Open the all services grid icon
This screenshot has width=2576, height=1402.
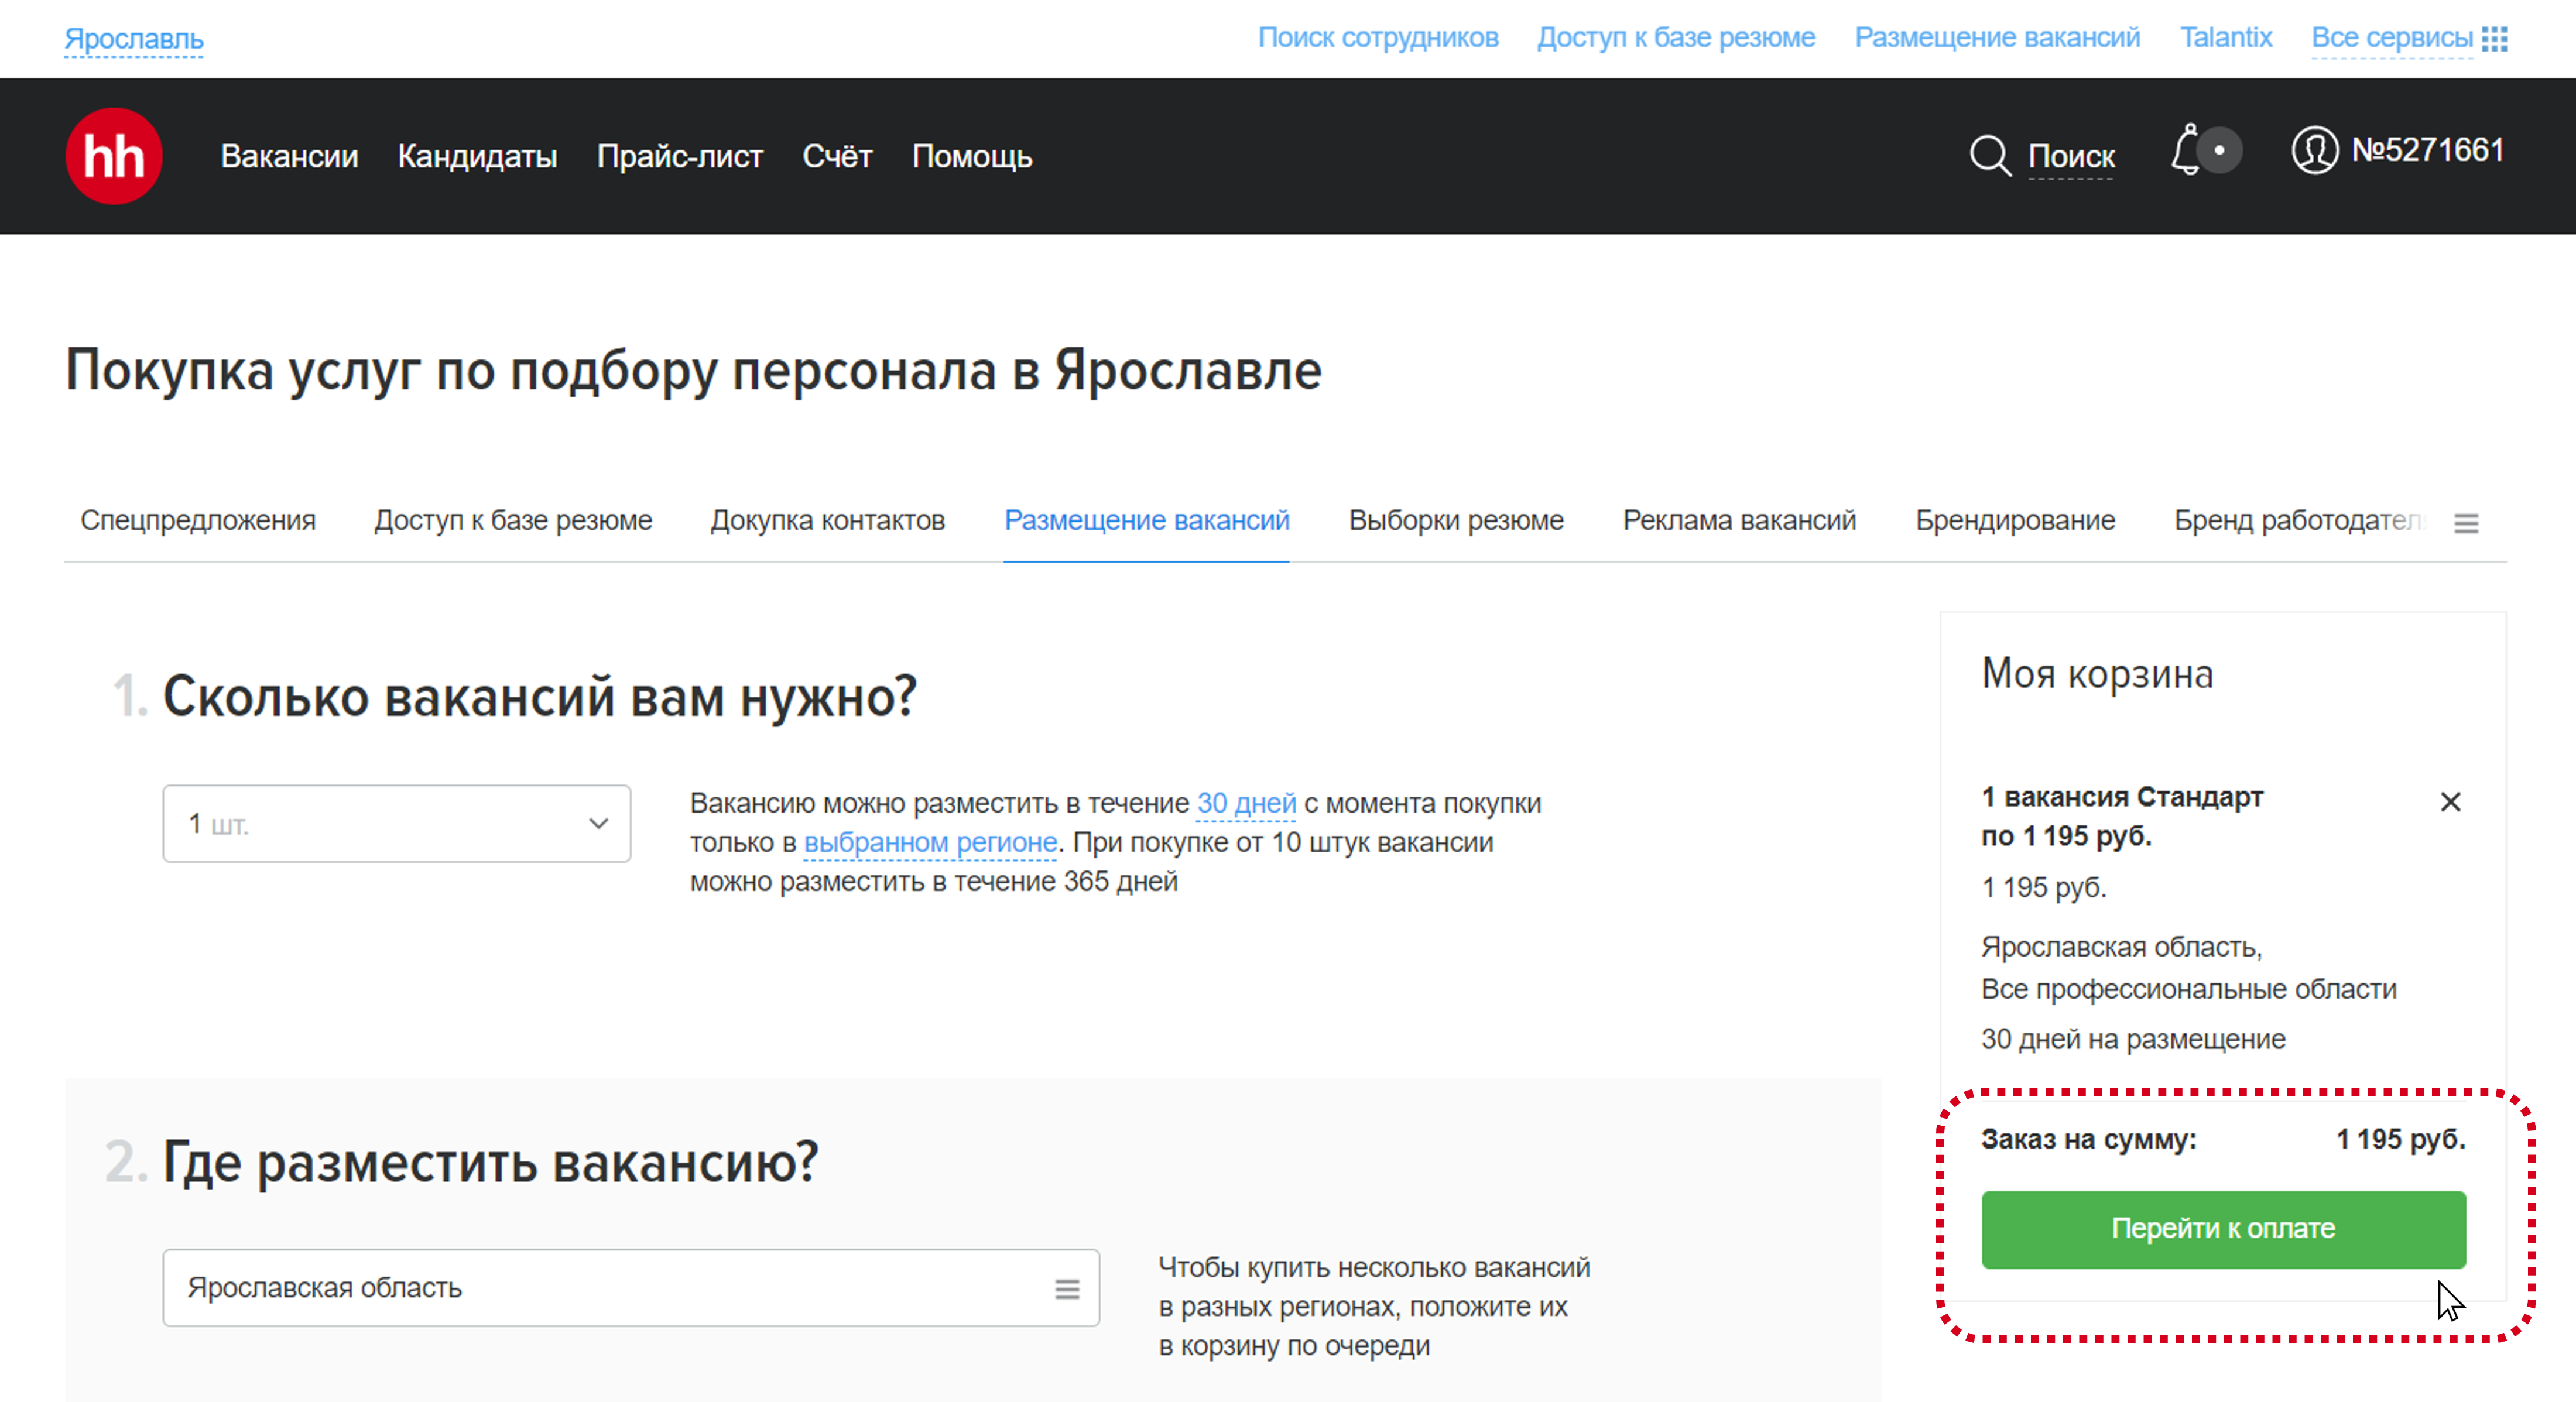tap(2494, 39)
